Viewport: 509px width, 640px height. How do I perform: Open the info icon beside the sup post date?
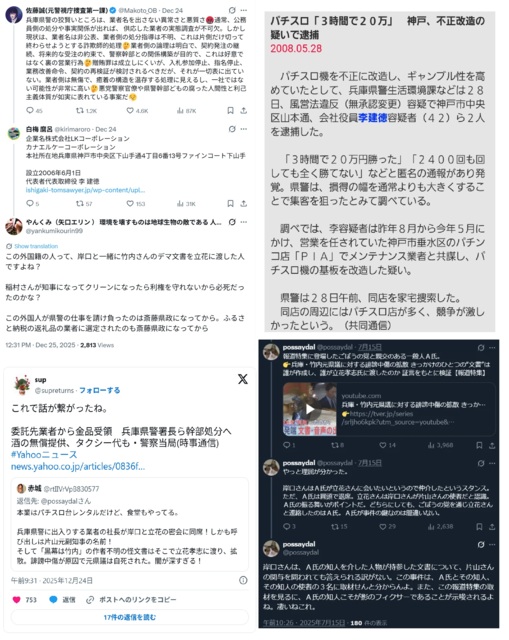click(x=243, y=580)
